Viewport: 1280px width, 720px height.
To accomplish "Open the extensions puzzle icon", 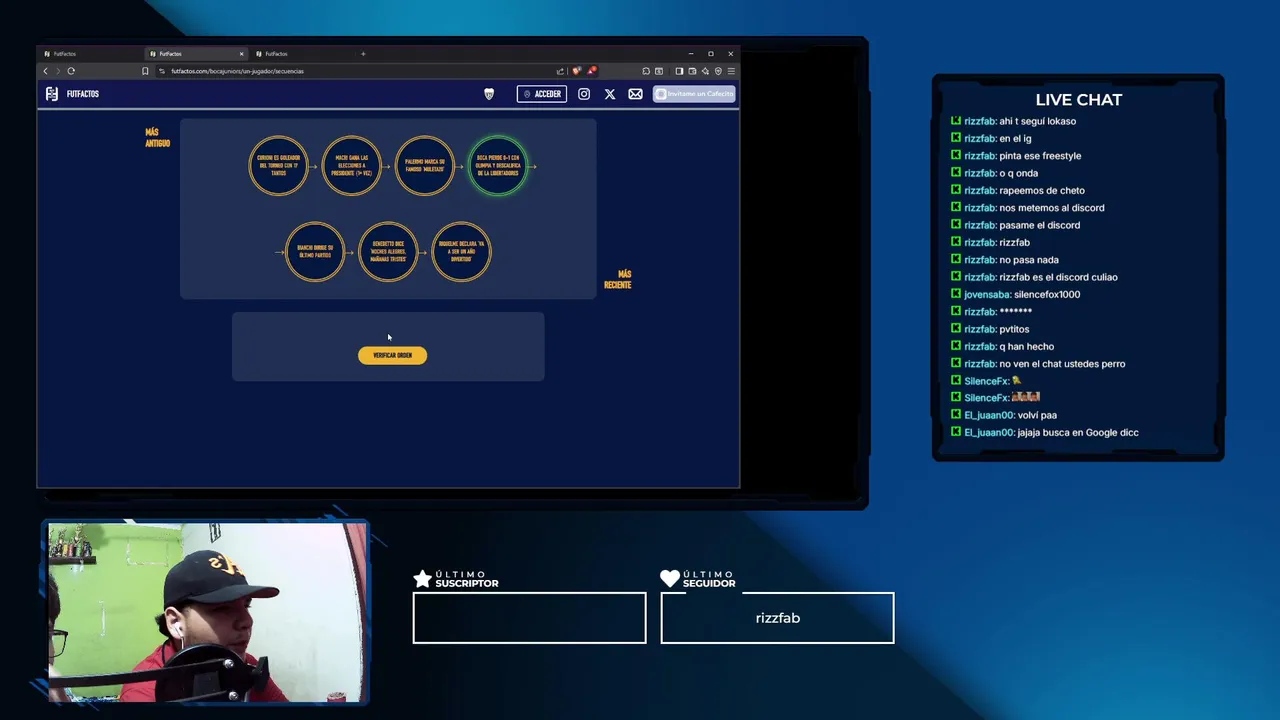I will point(646,71).
